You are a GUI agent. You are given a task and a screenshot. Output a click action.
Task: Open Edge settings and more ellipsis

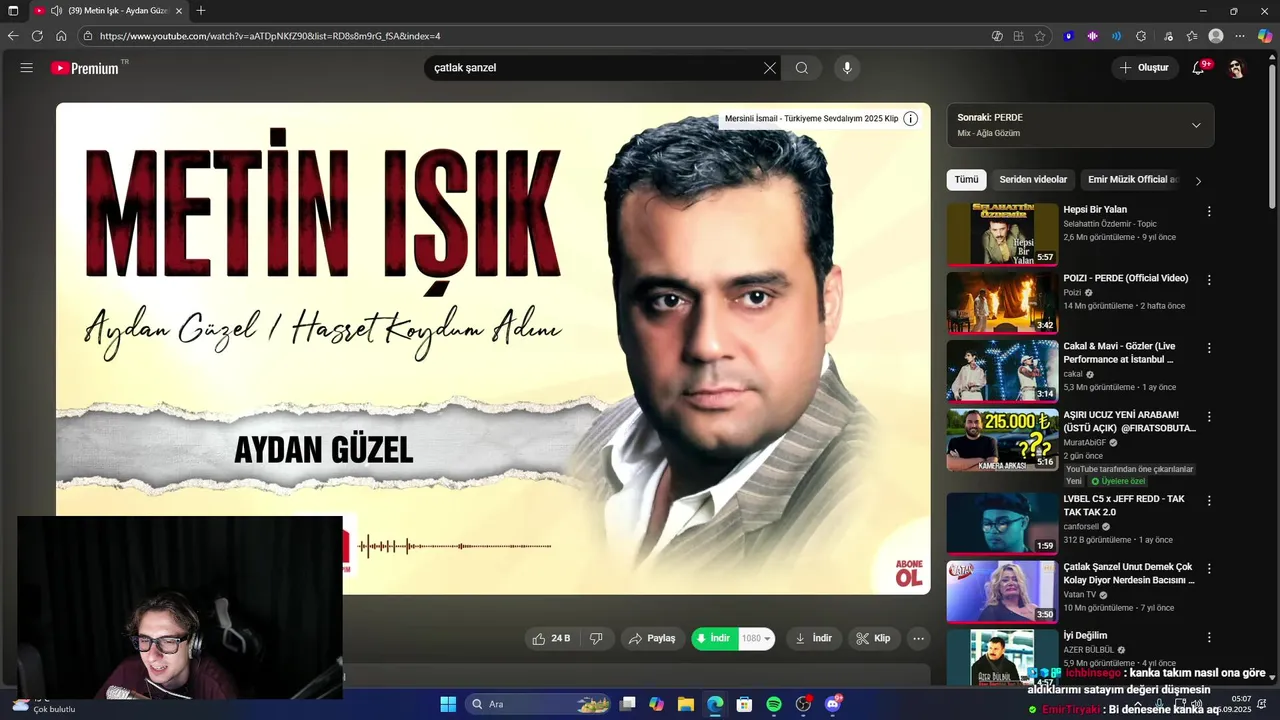[x=1240, y=36]
